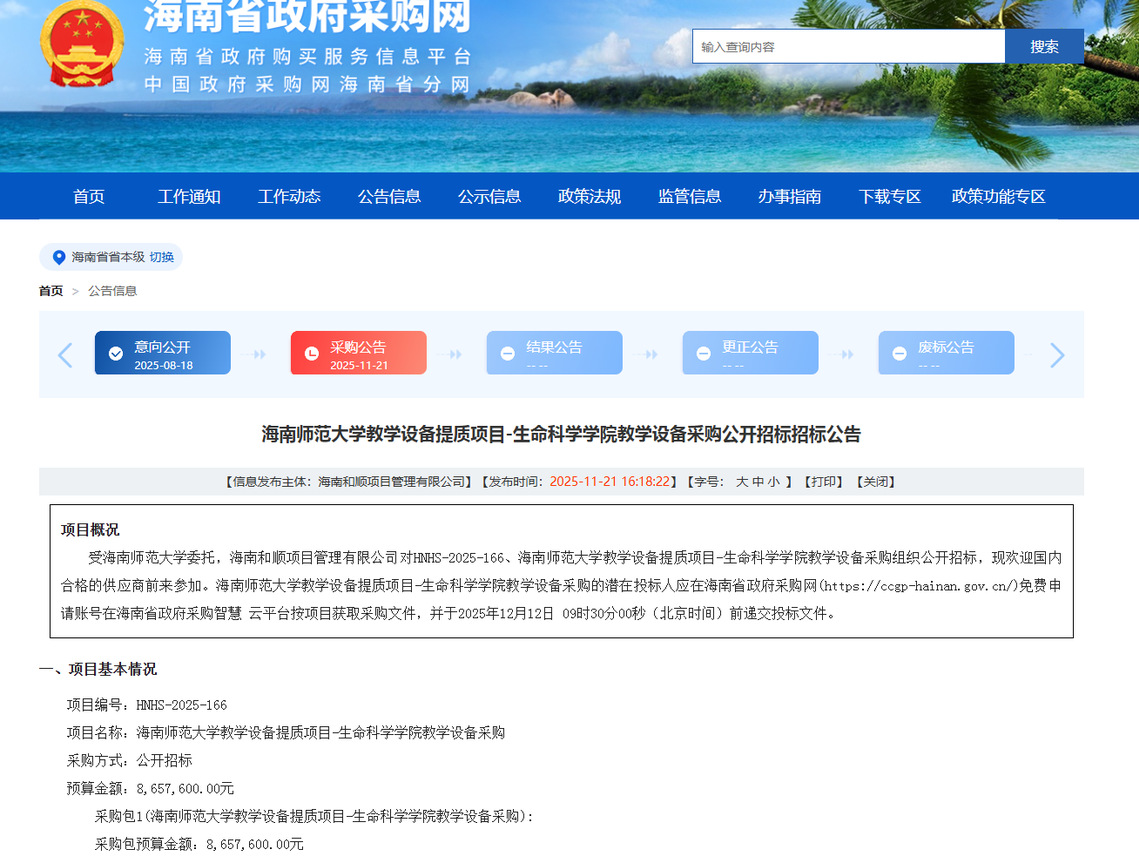Select large font size 大
Screen dimensions: 1139x863
tap(742, 482)
